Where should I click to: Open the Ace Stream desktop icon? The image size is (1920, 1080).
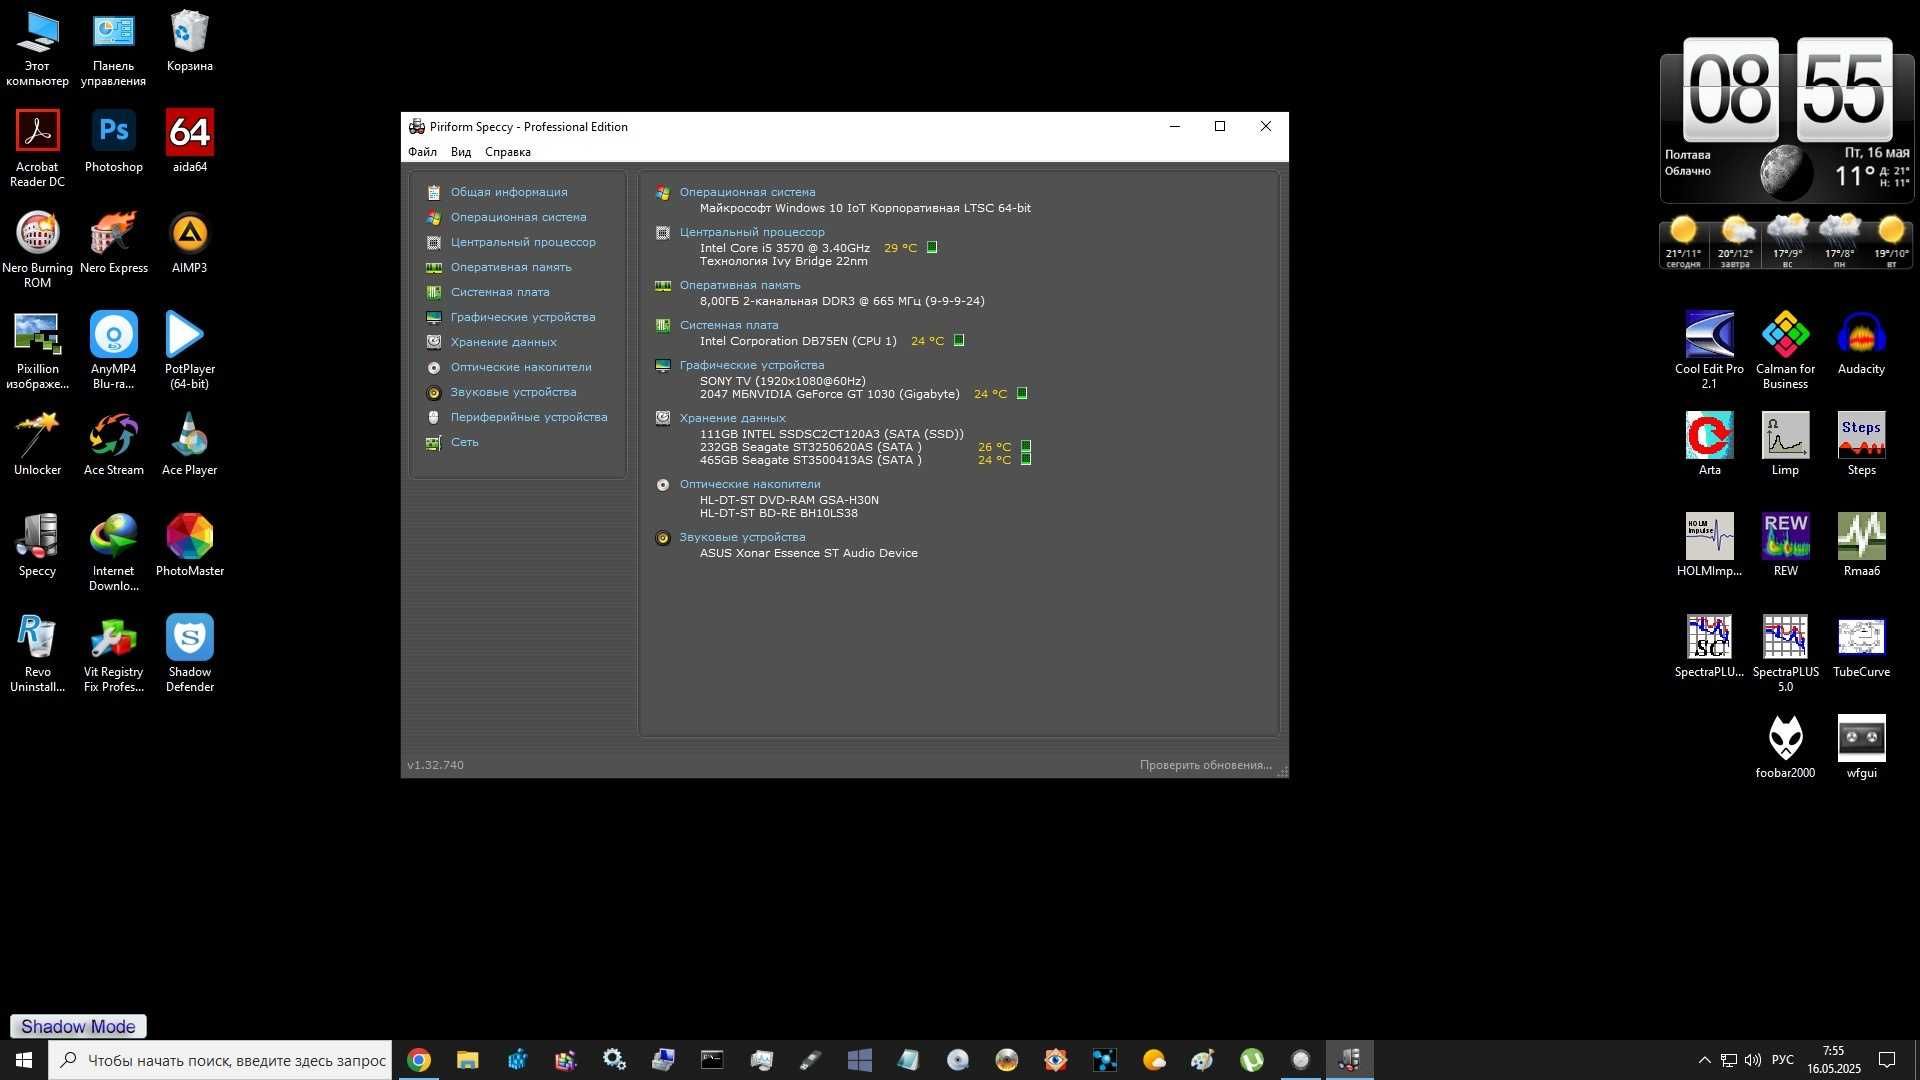pyautogui.click(x=113, y=445)
